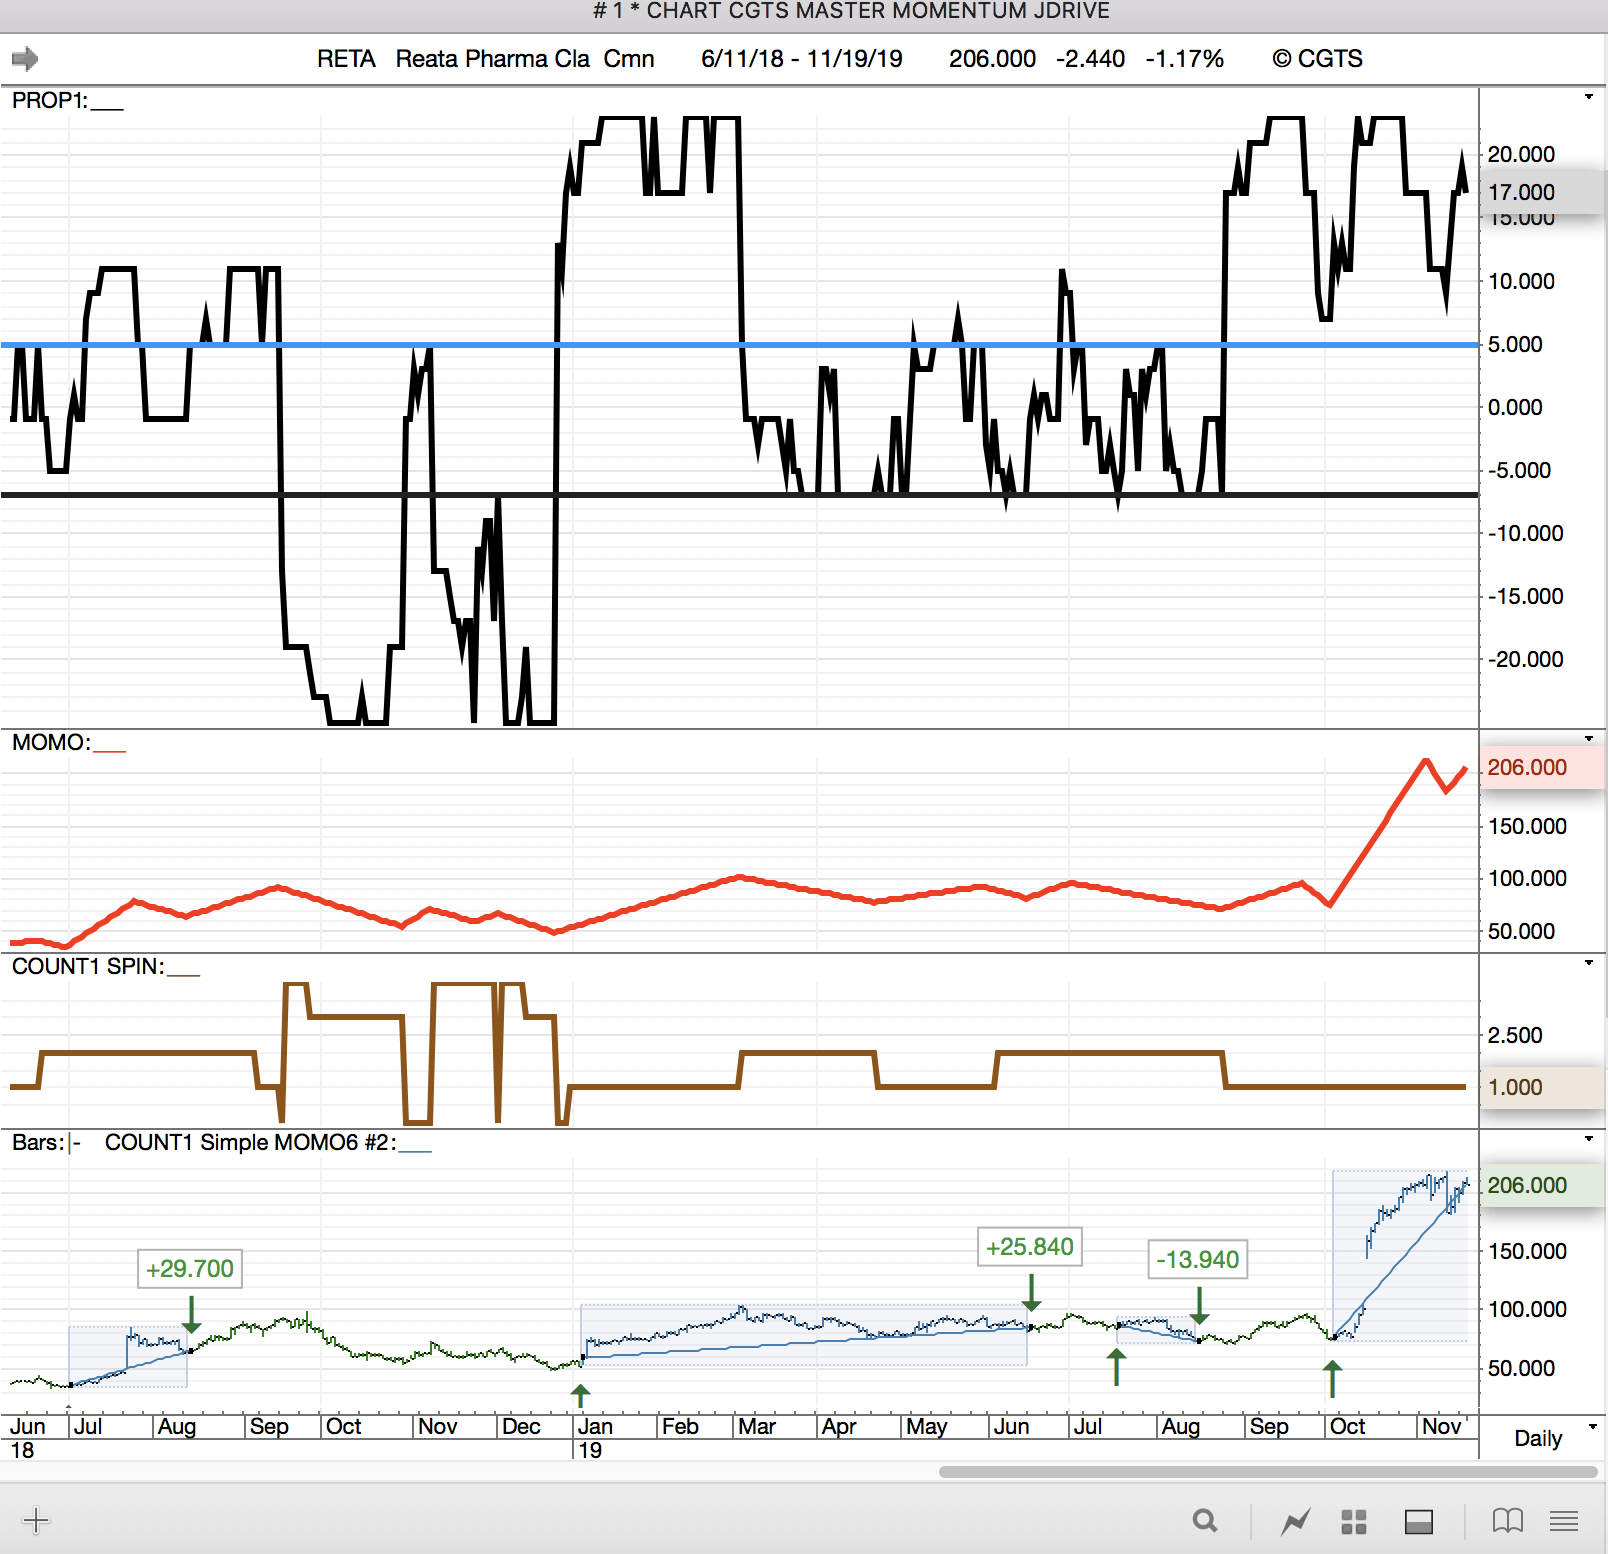Click the Bars label in the price pane
Image resolution: width=1608 pixels, height=1554 pixels.
pyautogui.click(x=38, y=1143)
